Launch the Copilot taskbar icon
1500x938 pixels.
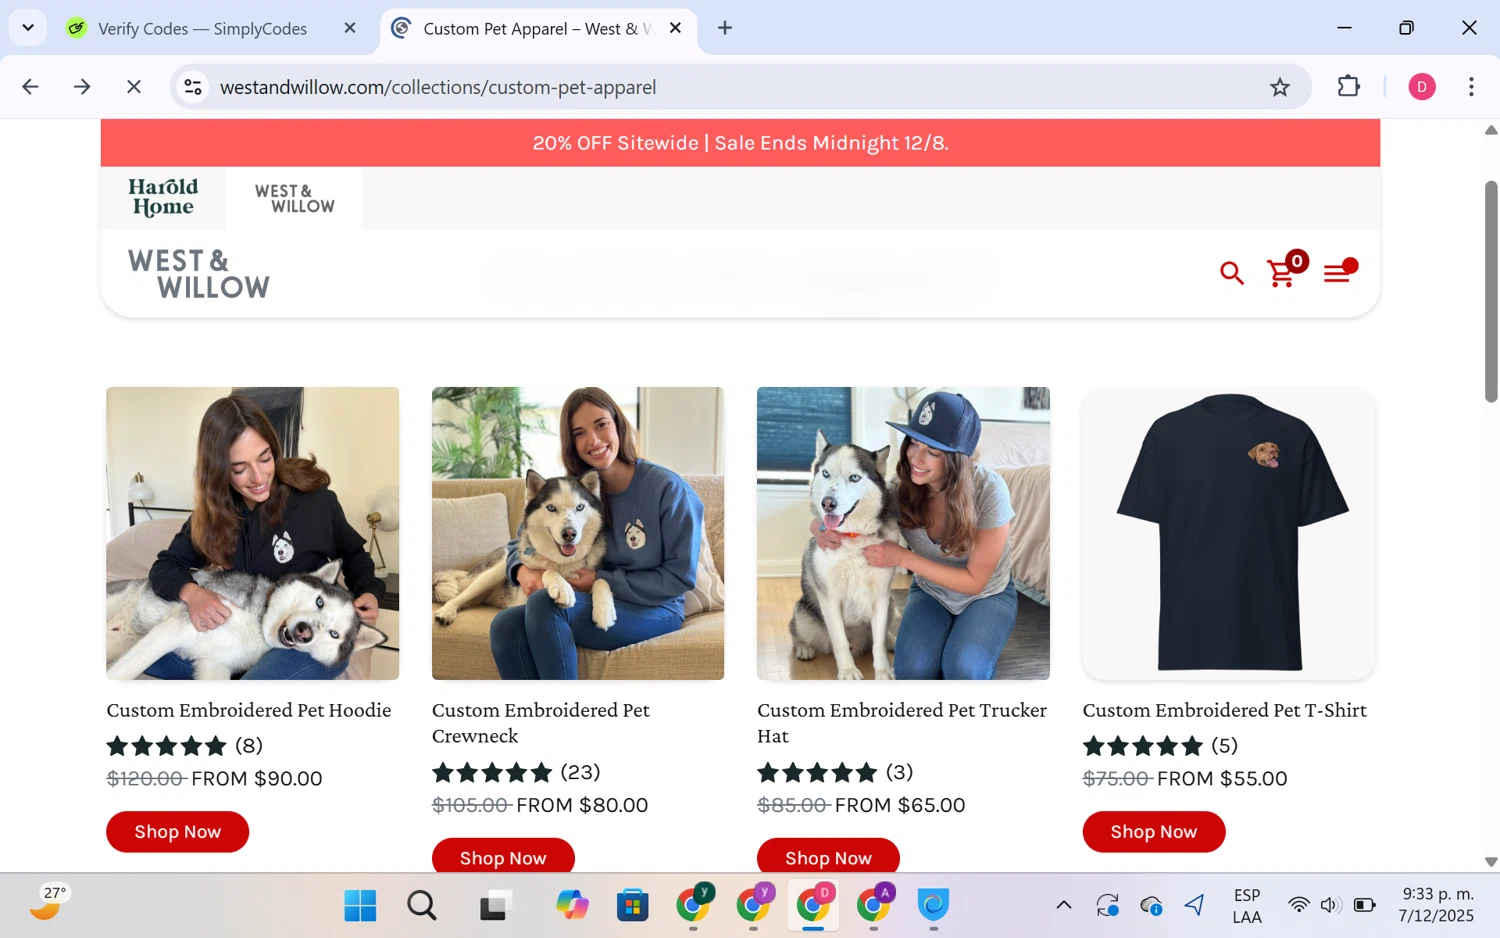pos(572,906)
